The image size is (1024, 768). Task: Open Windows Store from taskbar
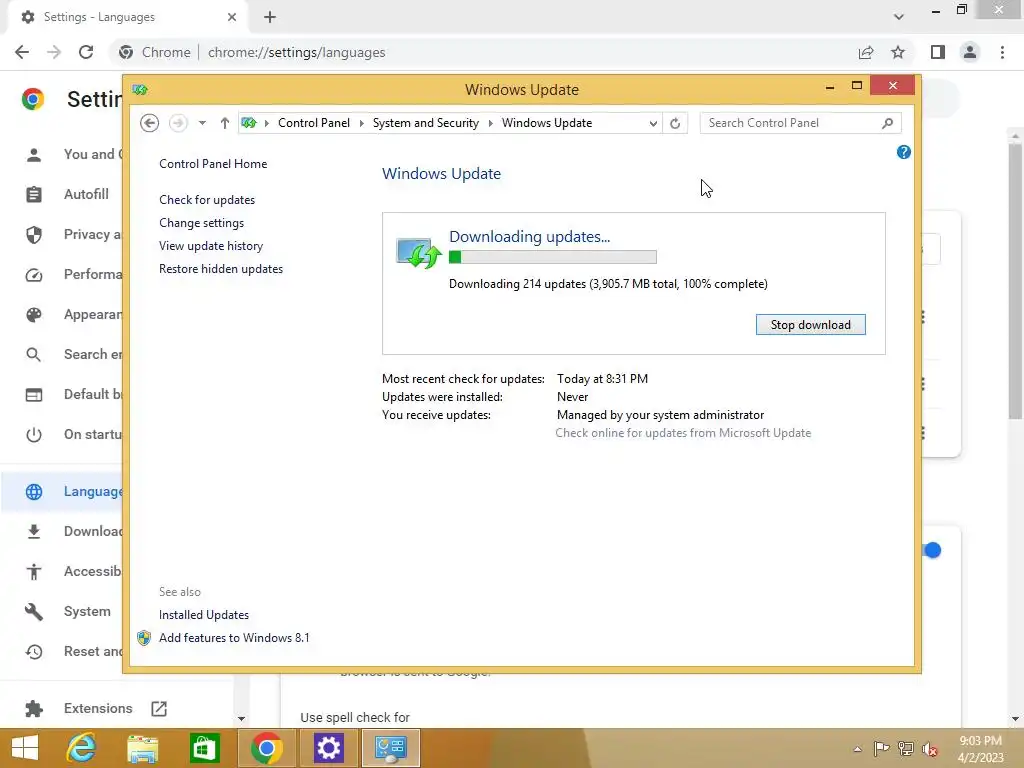[x=204, y=748]
